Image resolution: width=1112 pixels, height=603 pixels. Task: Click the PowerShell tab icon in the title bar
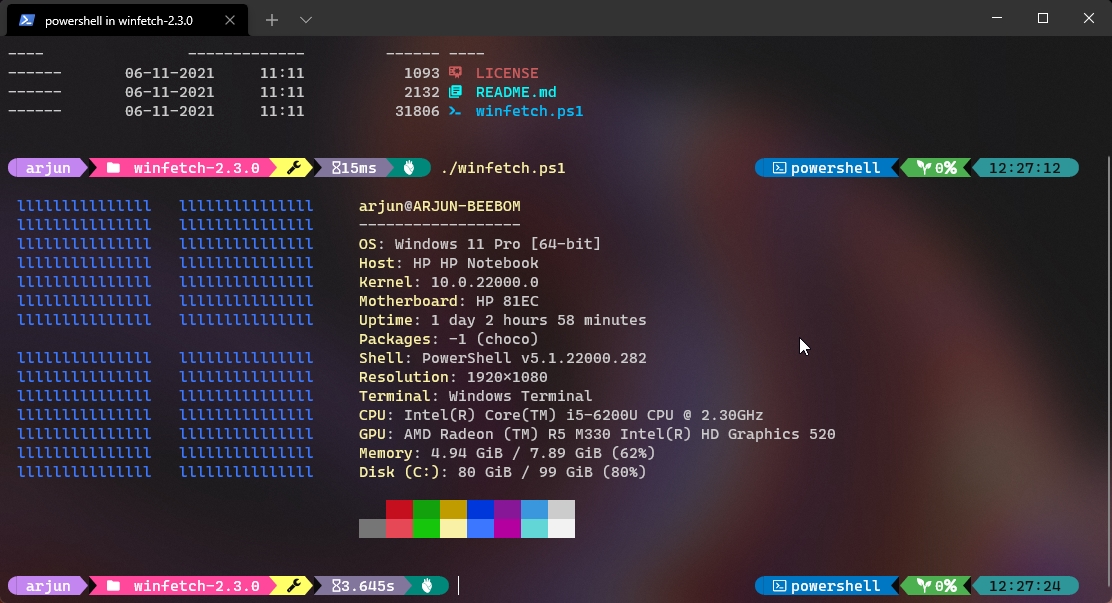[x=25, y=19]
